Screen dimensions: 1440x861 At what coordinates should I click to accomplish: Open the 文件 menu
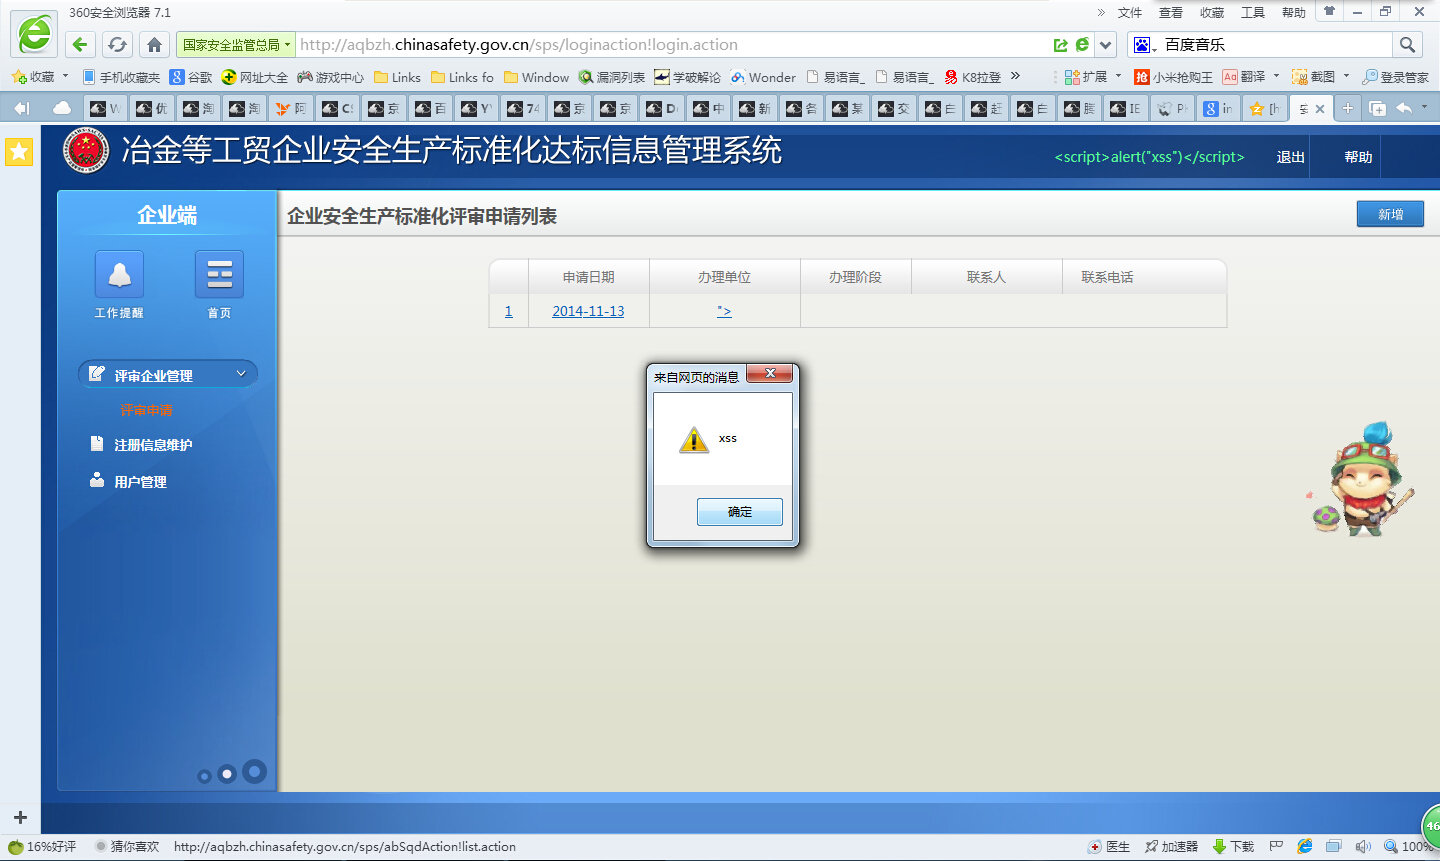[1130, 13]
